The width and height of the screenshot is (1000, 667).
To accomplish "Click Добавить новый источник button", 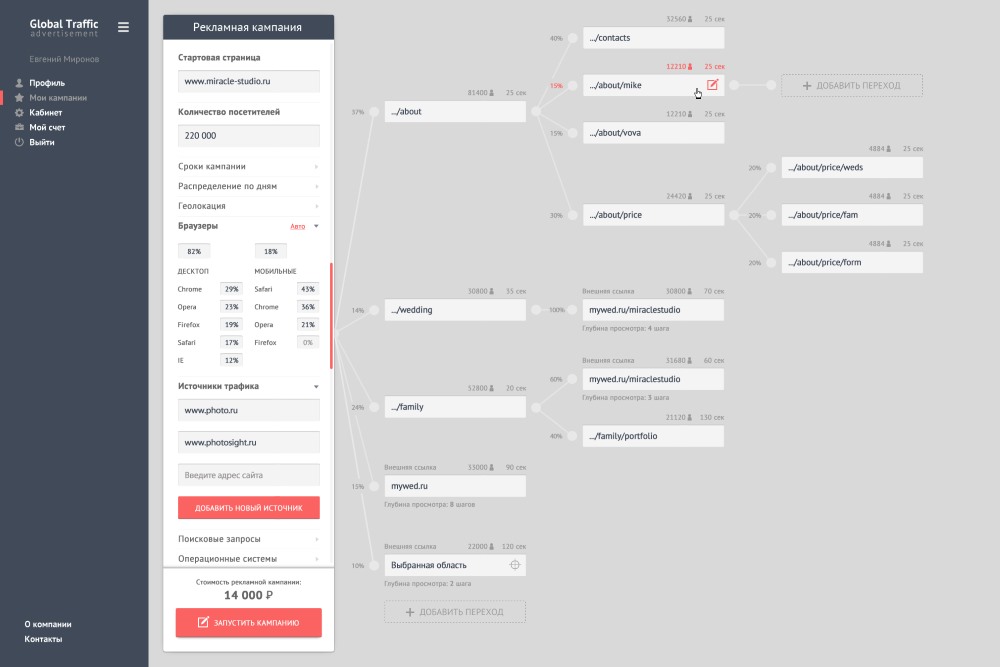I will point(249,508).
